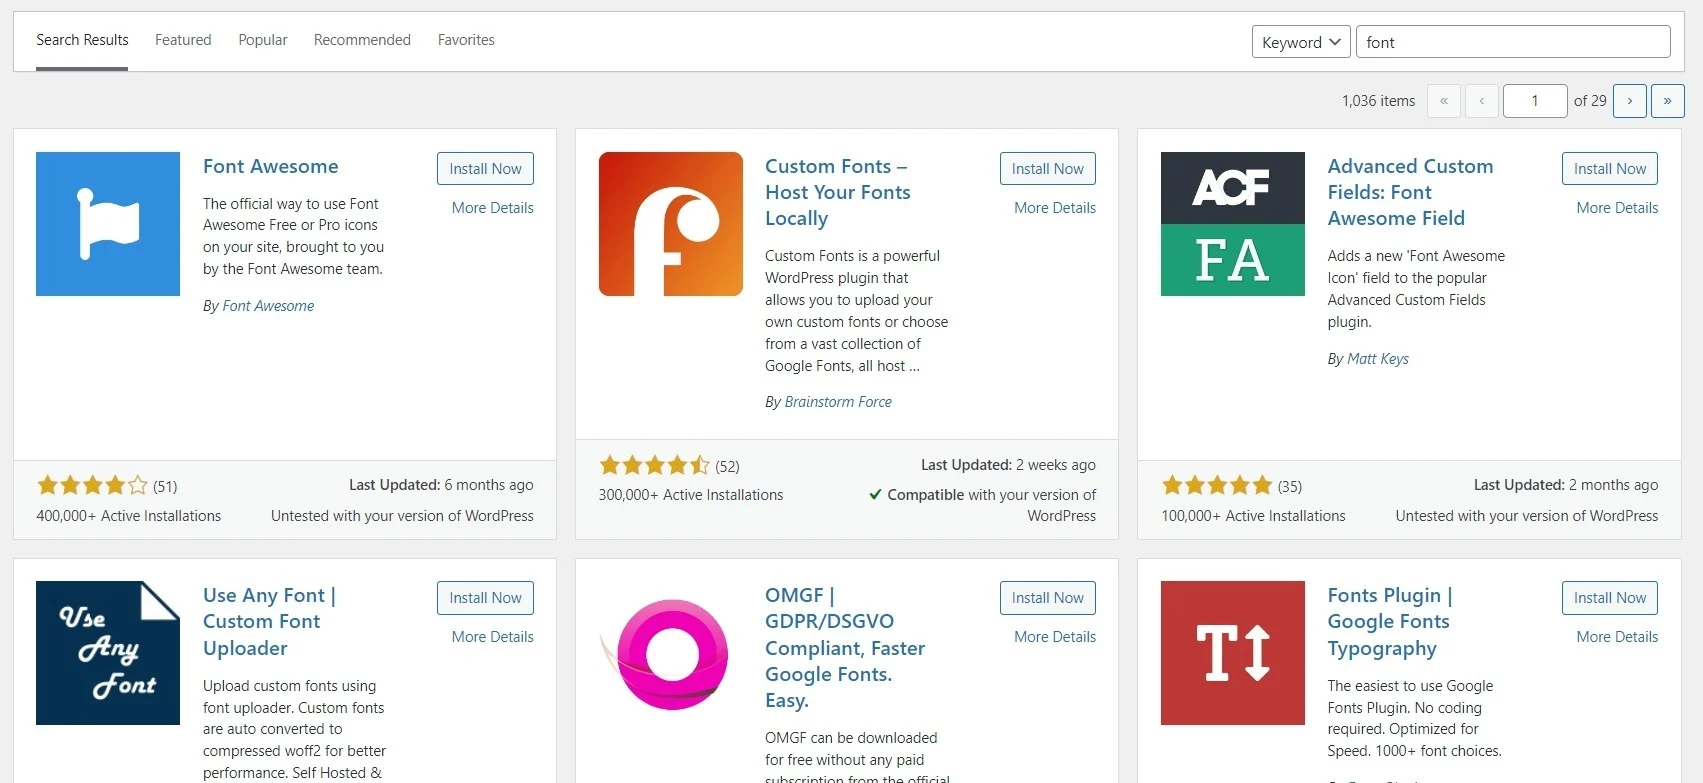The height and width of the screenshot is (783, 1703).
Task: Install Advanced Custom Fields: Font Awesome Field
Action: coord(1610,169)
